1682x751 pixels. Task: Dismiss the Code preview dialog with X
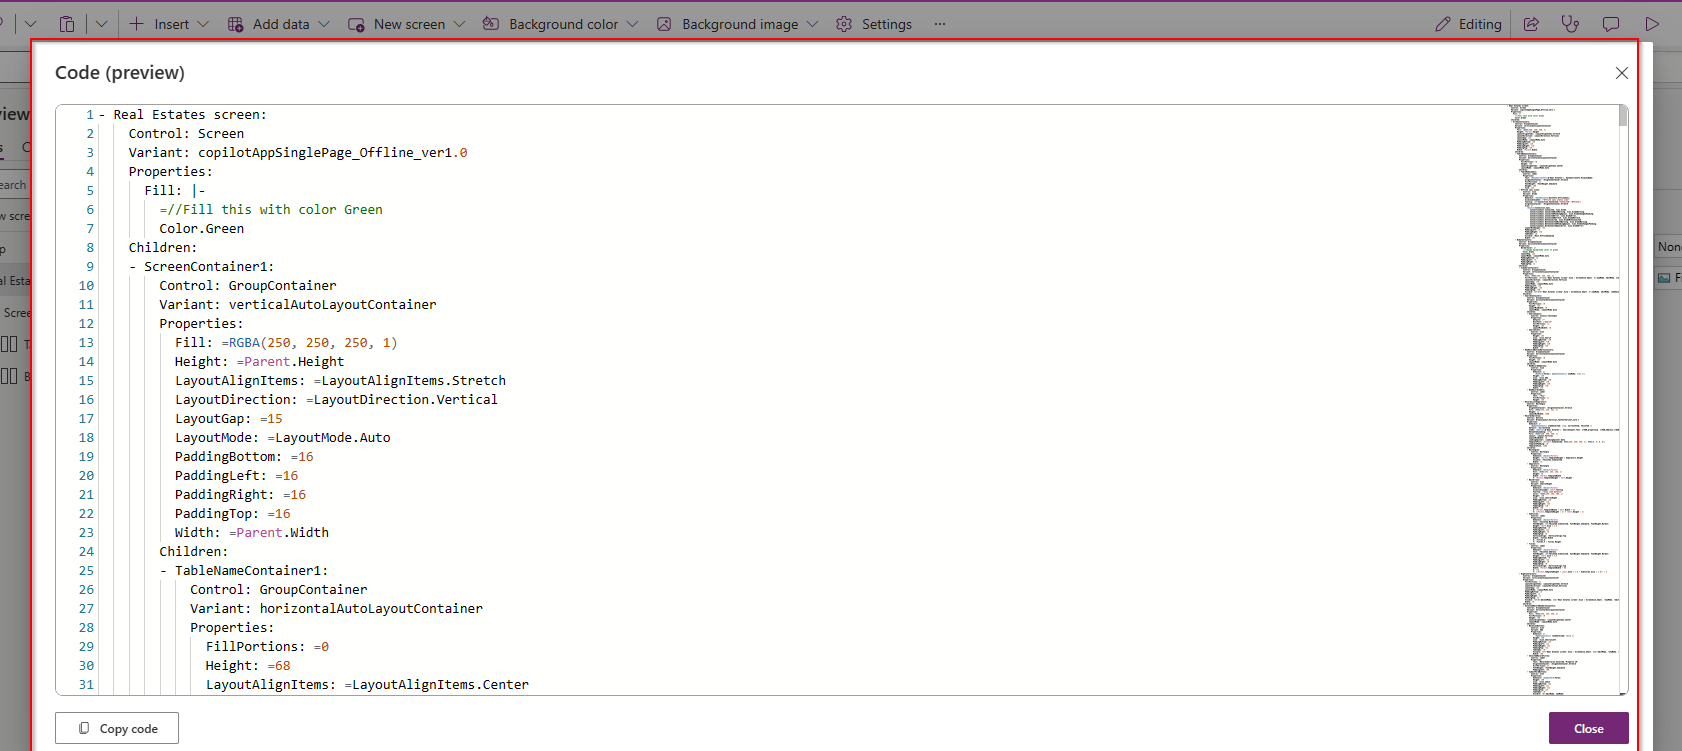pos(1621,73)
